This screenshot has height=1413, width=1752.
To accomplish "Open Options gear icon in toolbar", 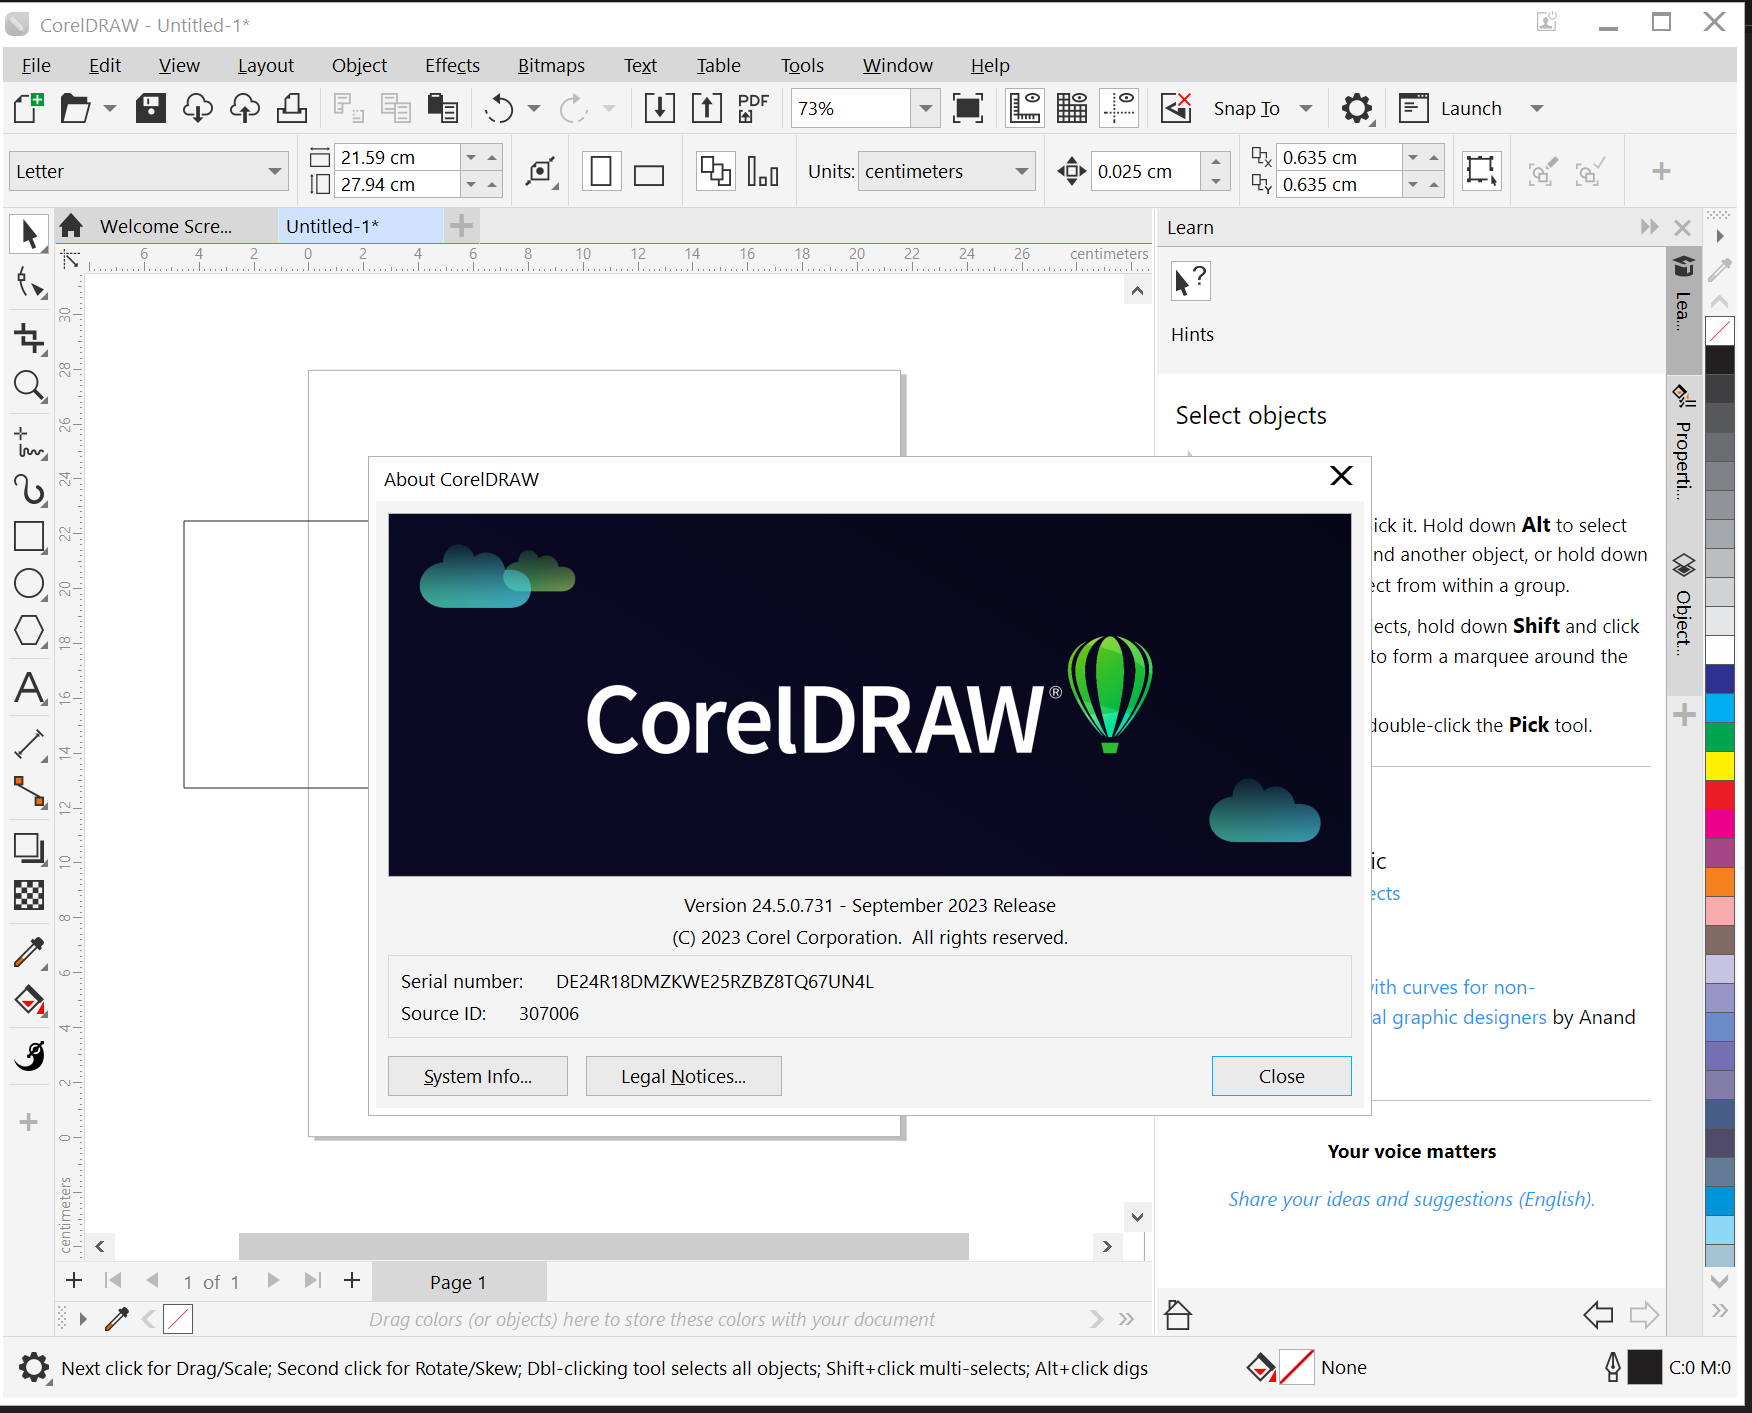I will (1357, 108).
